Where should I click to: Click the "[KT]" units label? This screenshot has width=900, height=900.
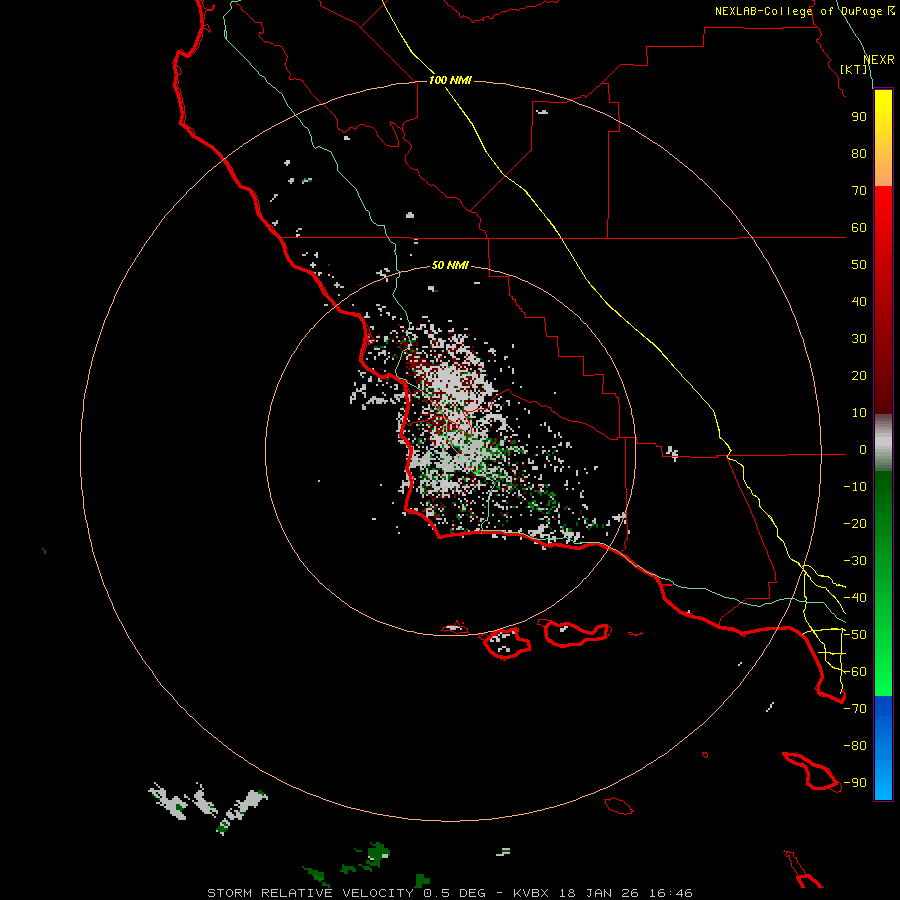click(854, 69)
